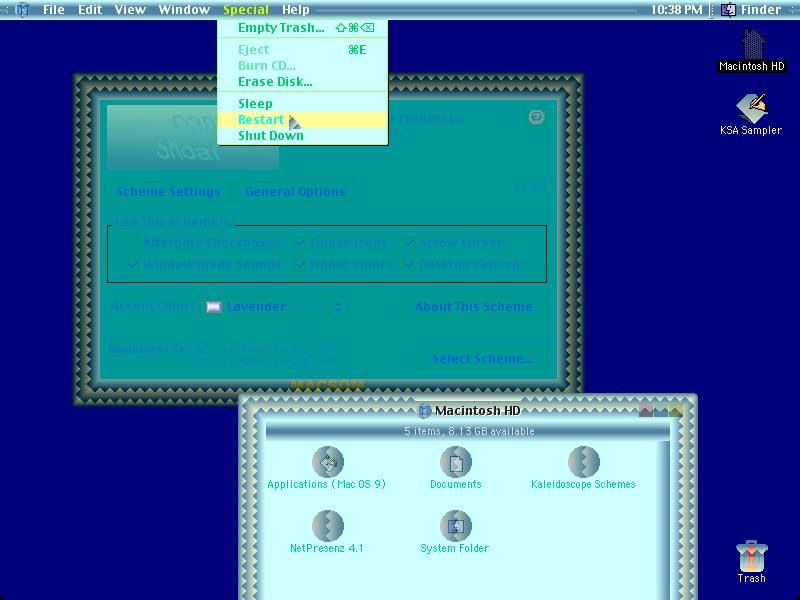Choose Empty Trash from Special menu
This screenshot has width=800, height=600.
point(303,28)
